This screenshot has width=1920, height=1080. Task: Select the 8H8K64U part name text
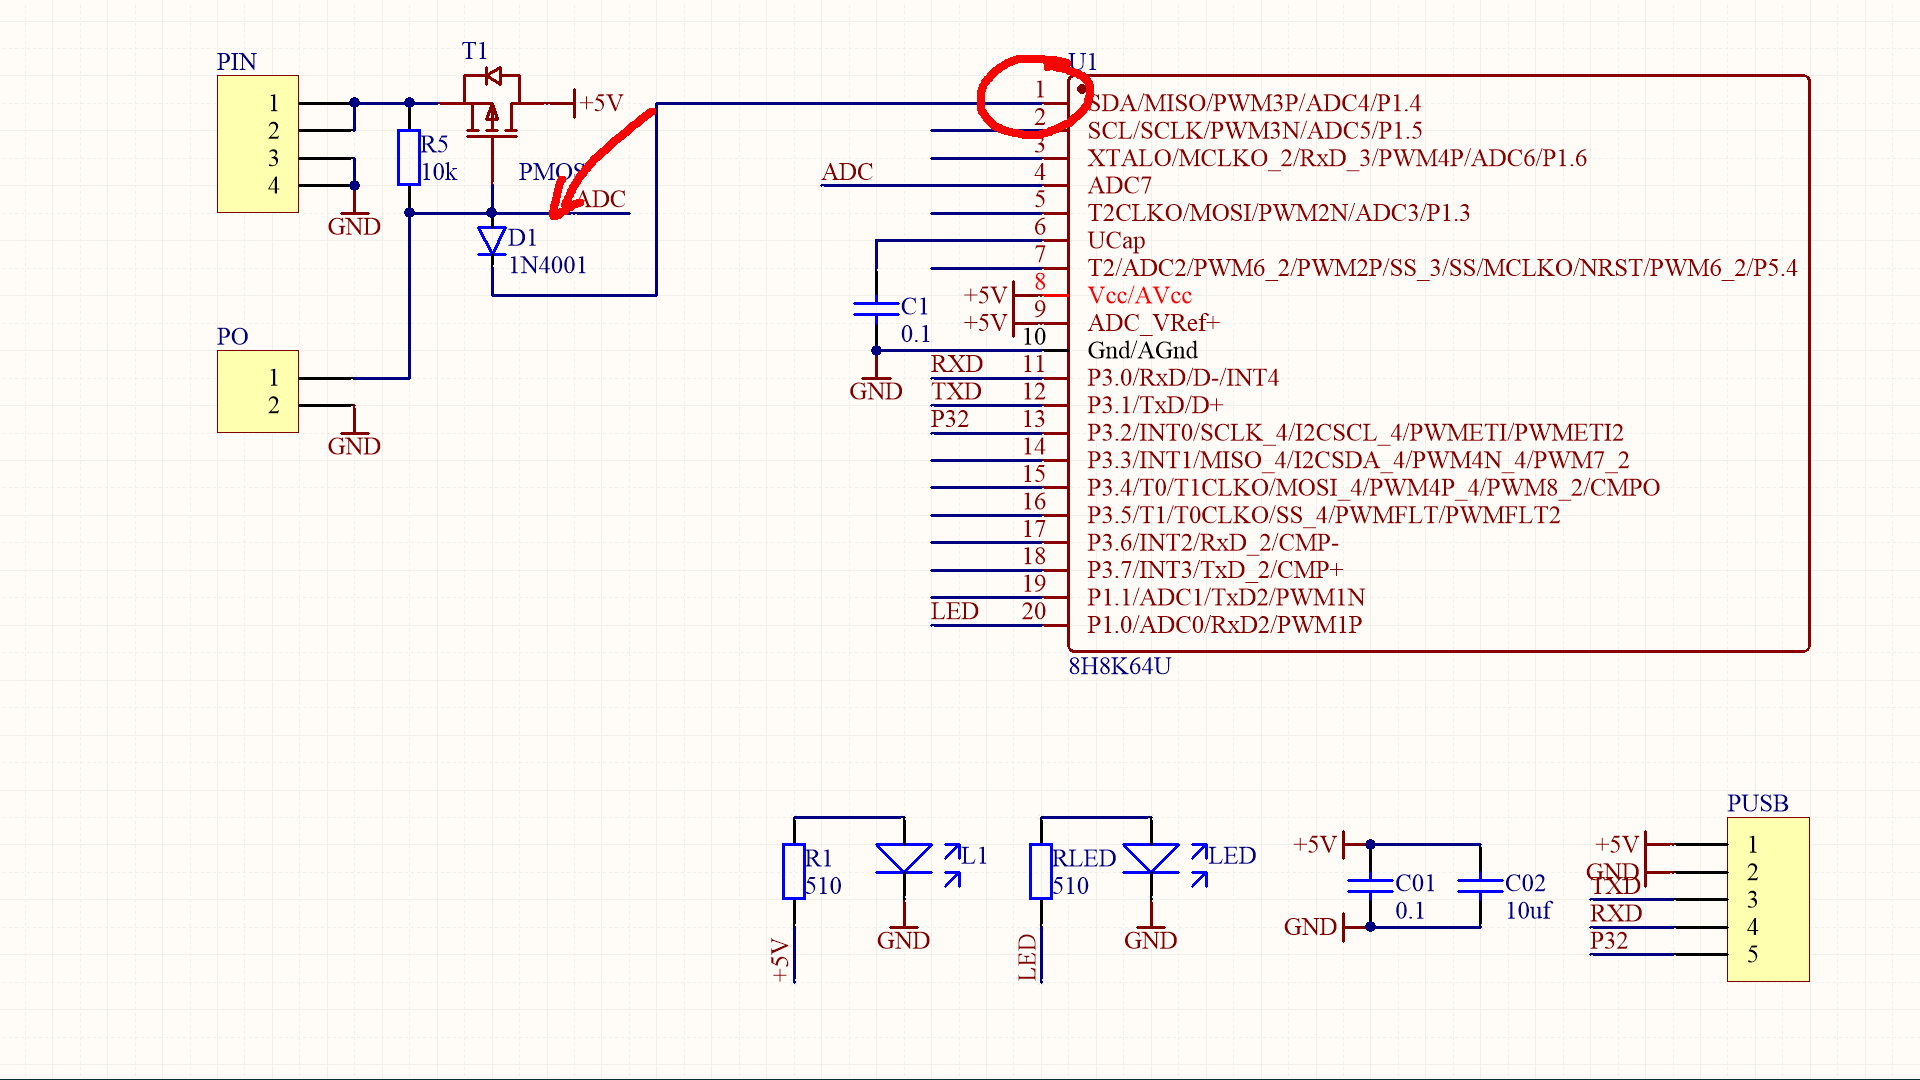(1119, 666)
